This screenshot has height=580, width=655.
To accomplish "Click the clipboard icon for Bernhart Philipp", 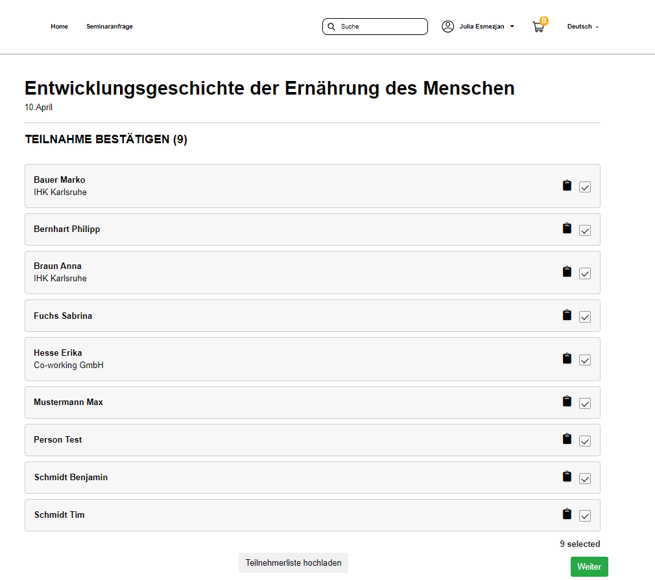I will 567,229.
